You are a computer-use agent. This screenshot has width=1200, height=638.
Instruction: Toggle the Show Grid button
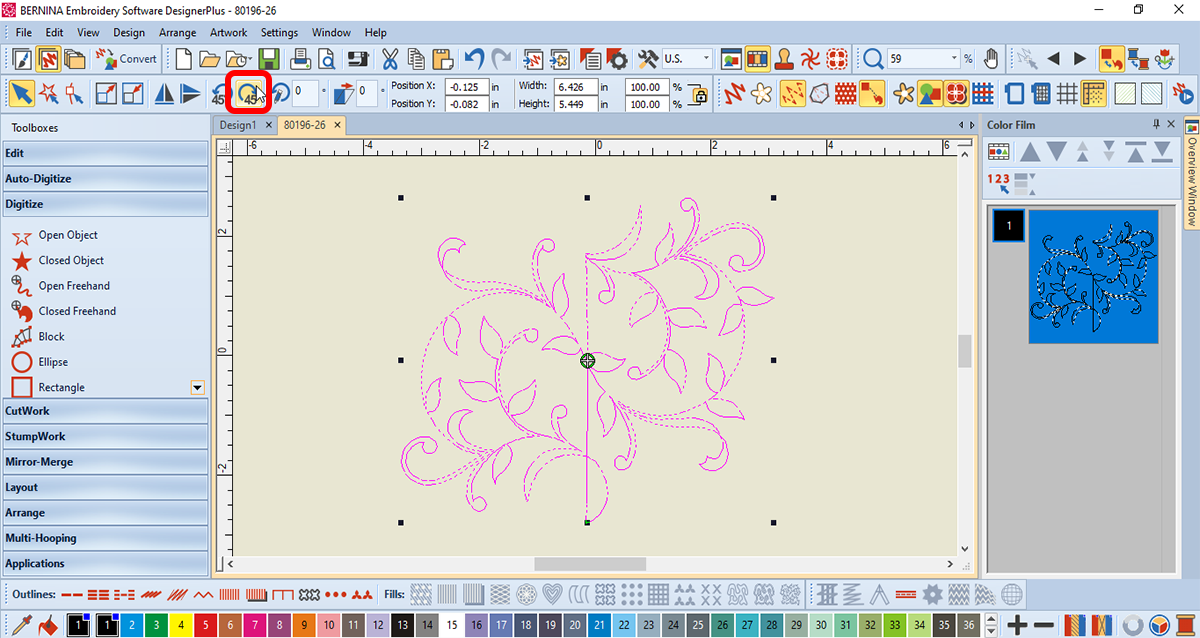click(1067, 94)
